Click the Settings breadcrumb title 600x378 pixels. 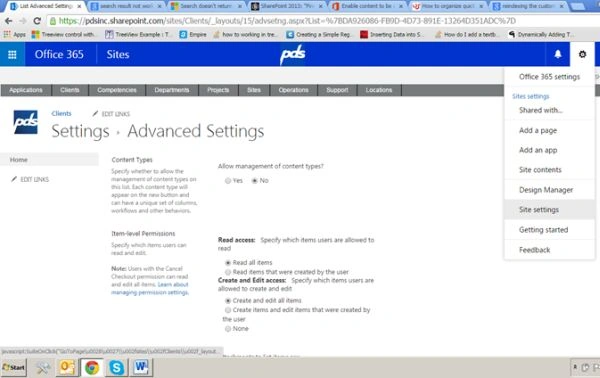[x=80, y=132]
